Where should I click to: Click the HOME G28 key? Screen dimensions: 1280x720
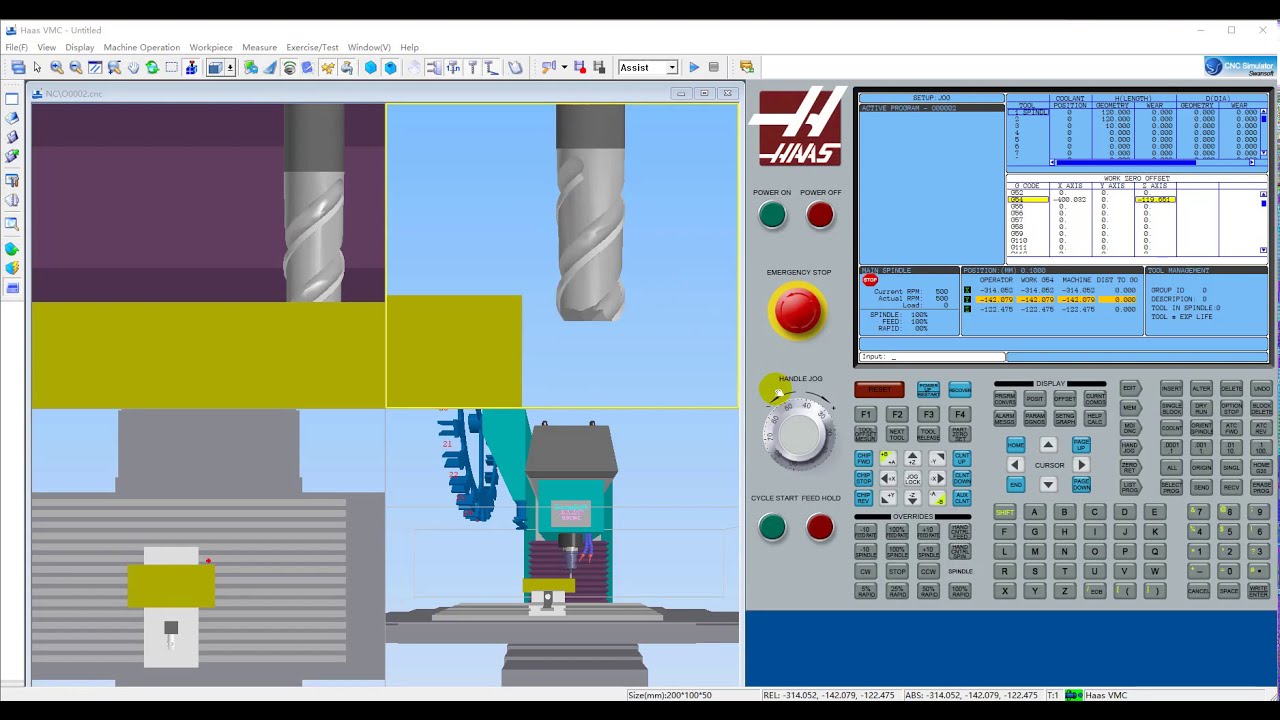[x=1261, y=467]
